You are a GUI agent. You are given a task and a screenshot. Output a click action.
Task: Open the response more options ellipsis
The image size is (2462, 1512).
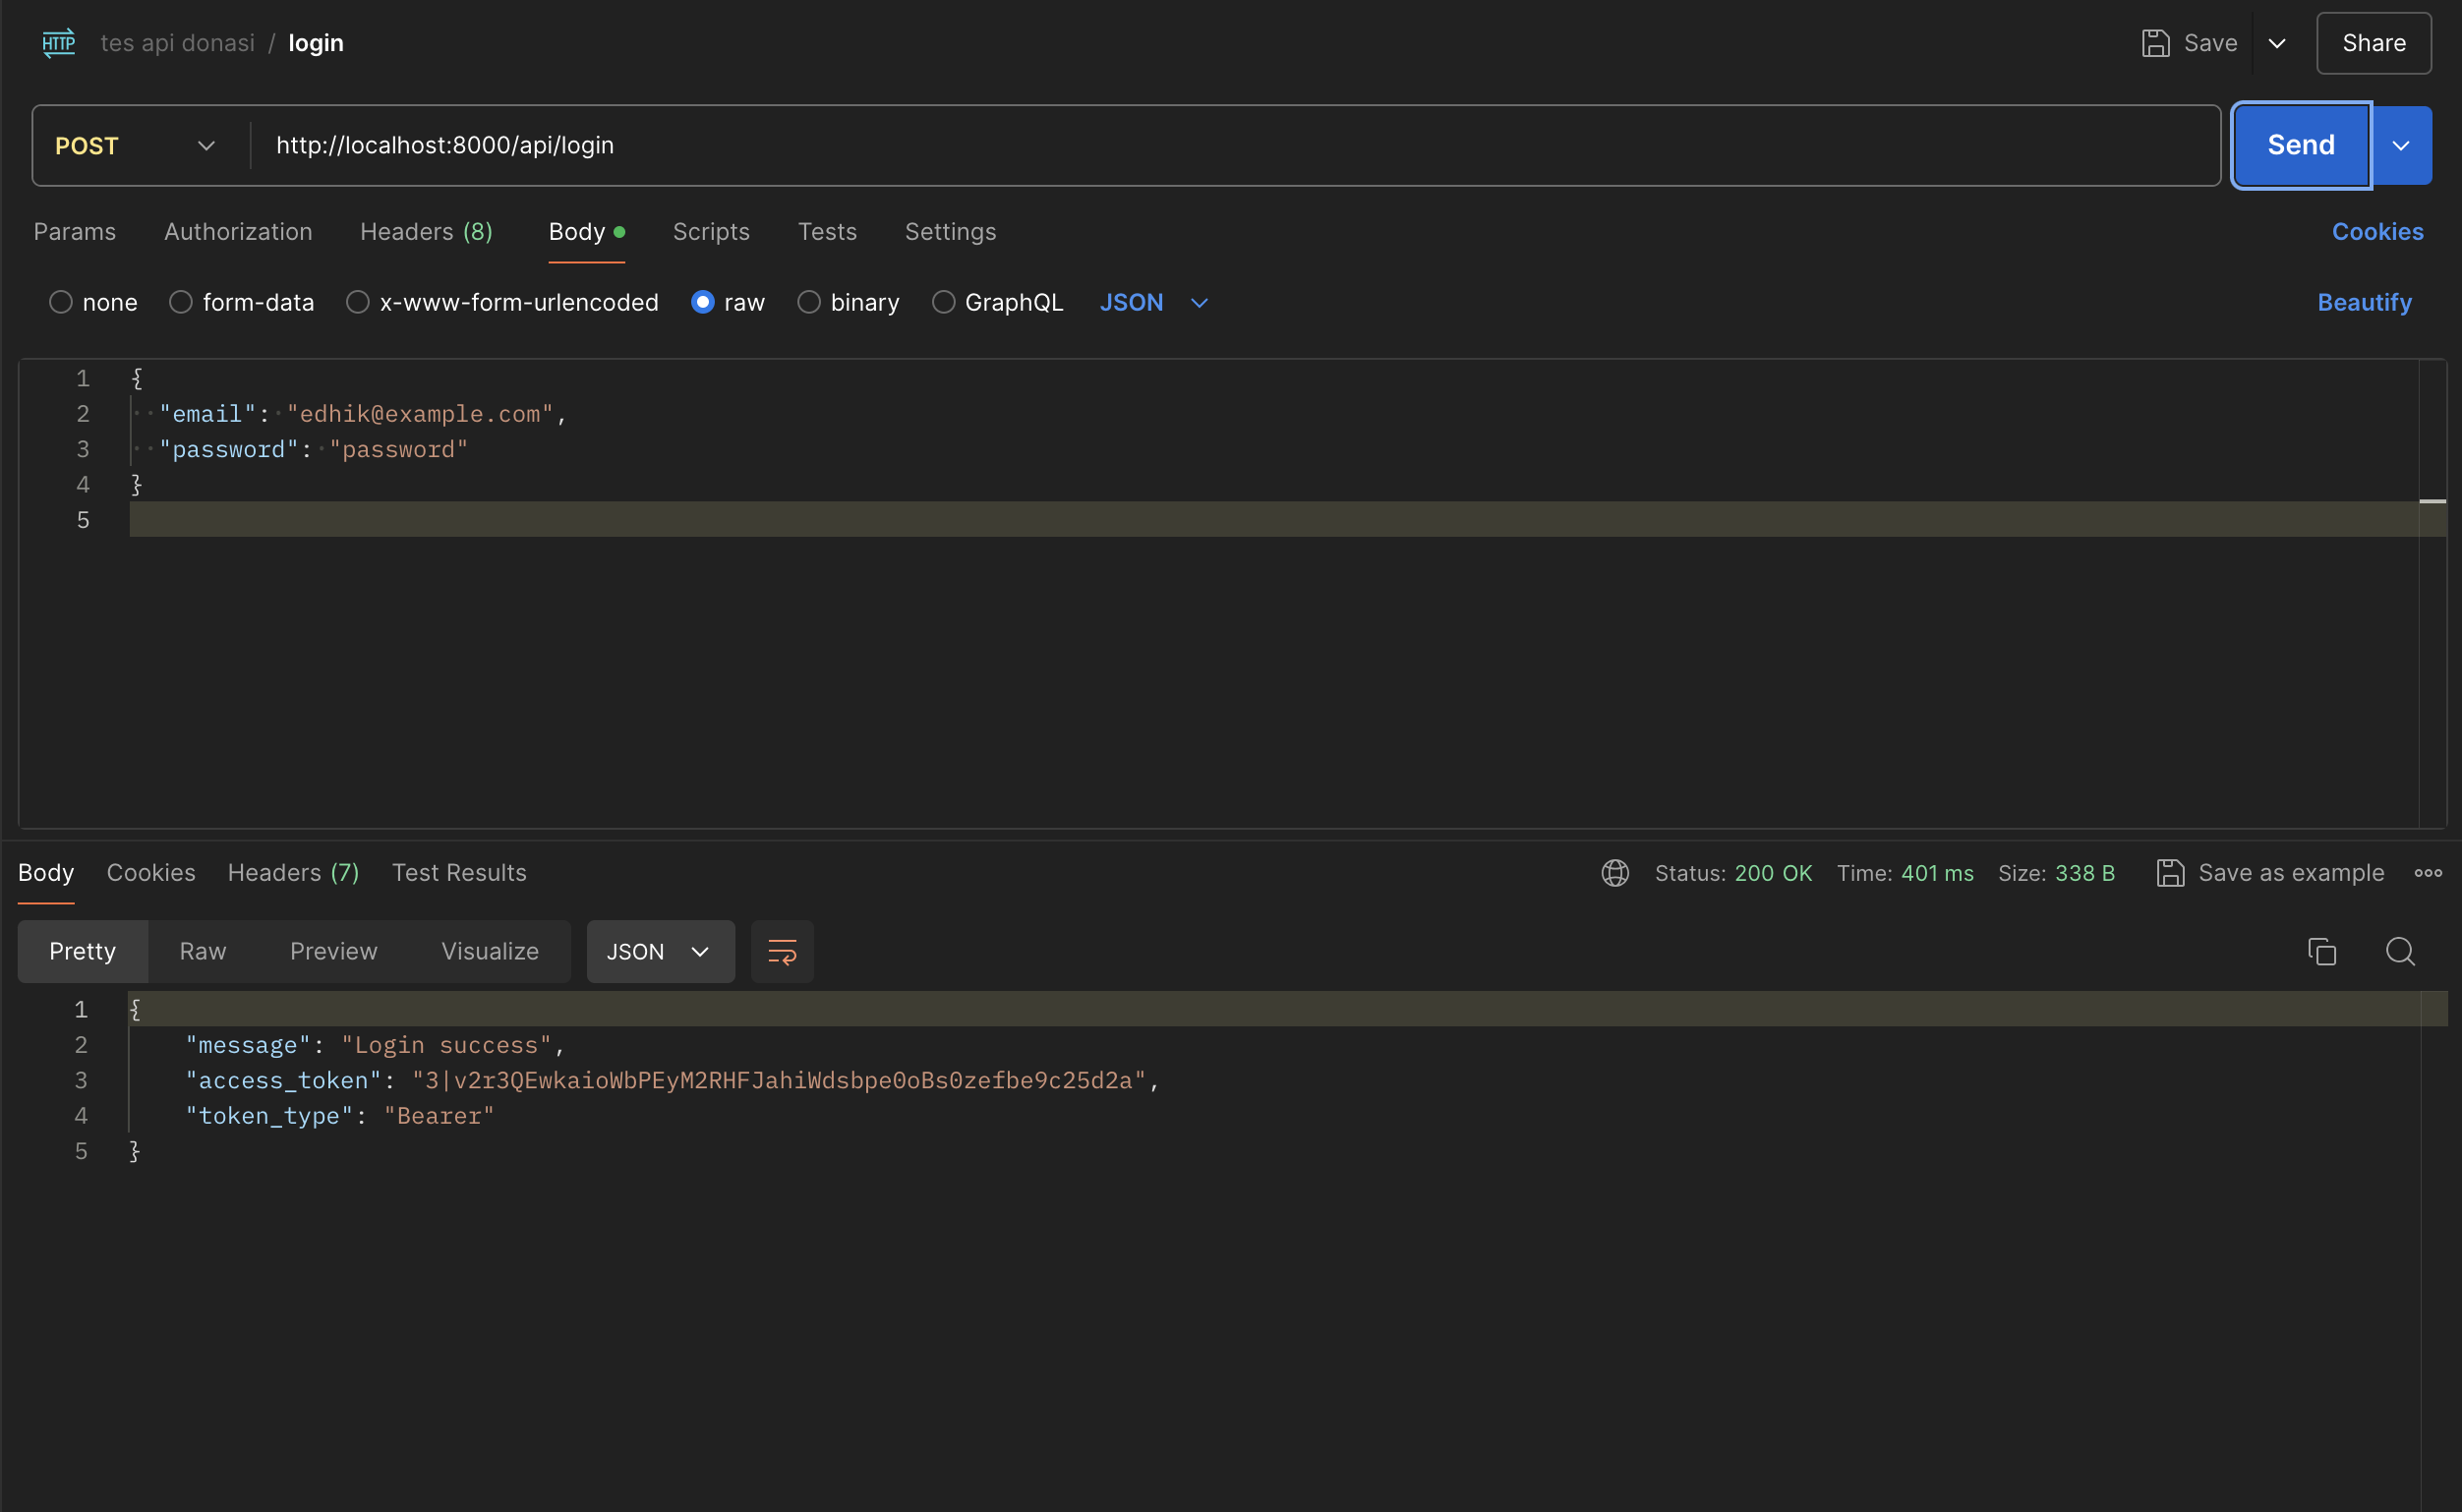tap(2428, 873)
